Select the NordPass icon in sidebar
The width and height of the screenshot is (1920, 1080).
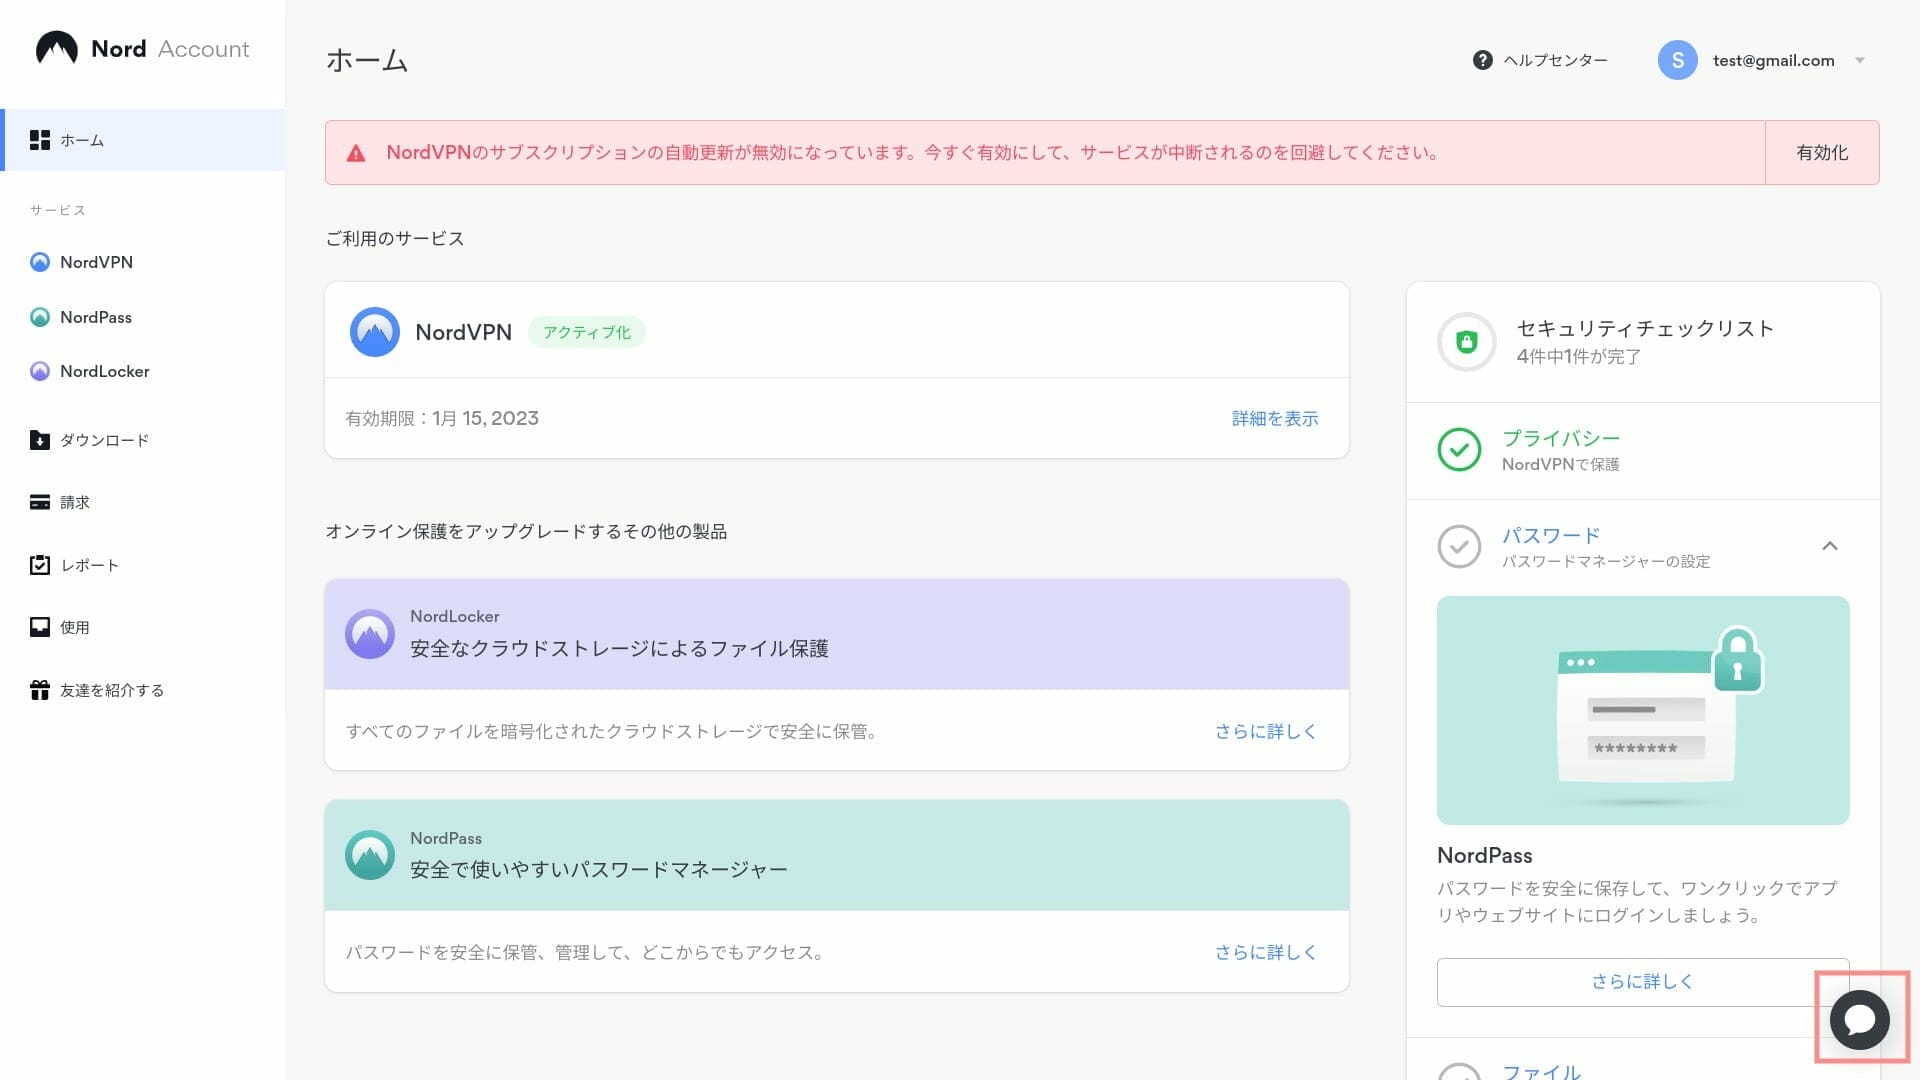point(40,317)
